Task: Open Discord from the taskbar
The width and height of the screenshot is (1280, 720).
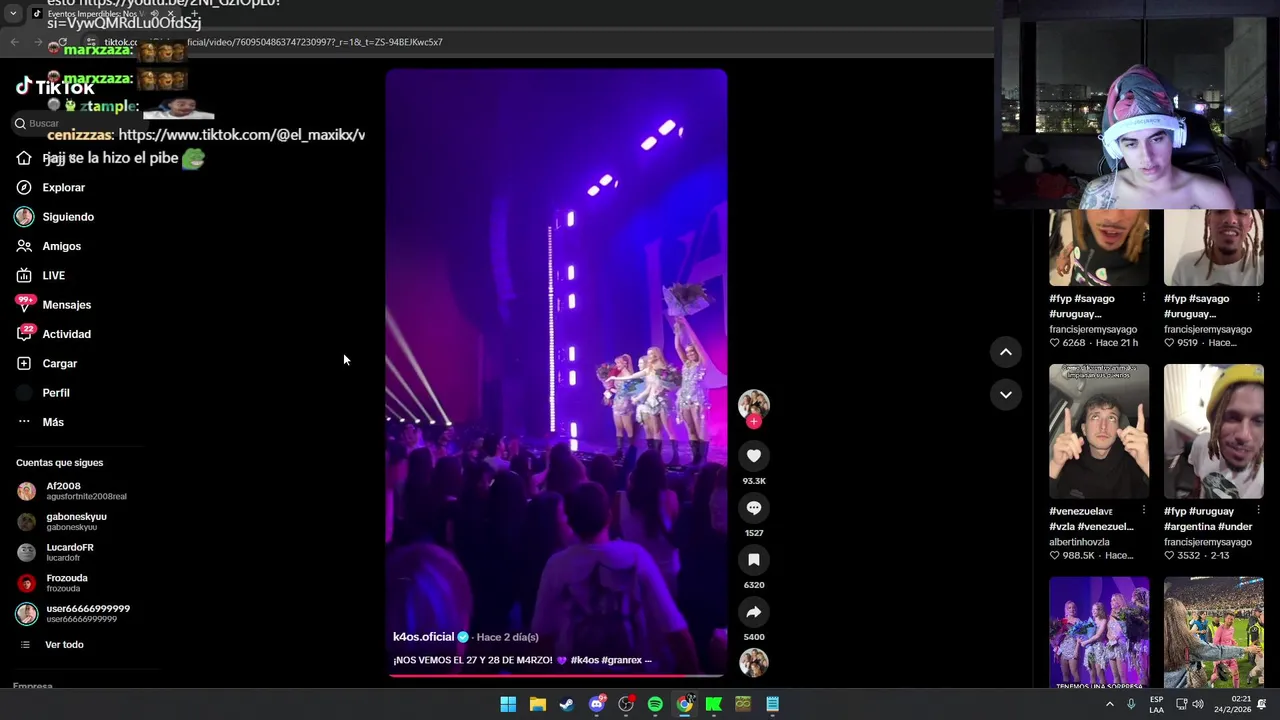Action: 597,704
